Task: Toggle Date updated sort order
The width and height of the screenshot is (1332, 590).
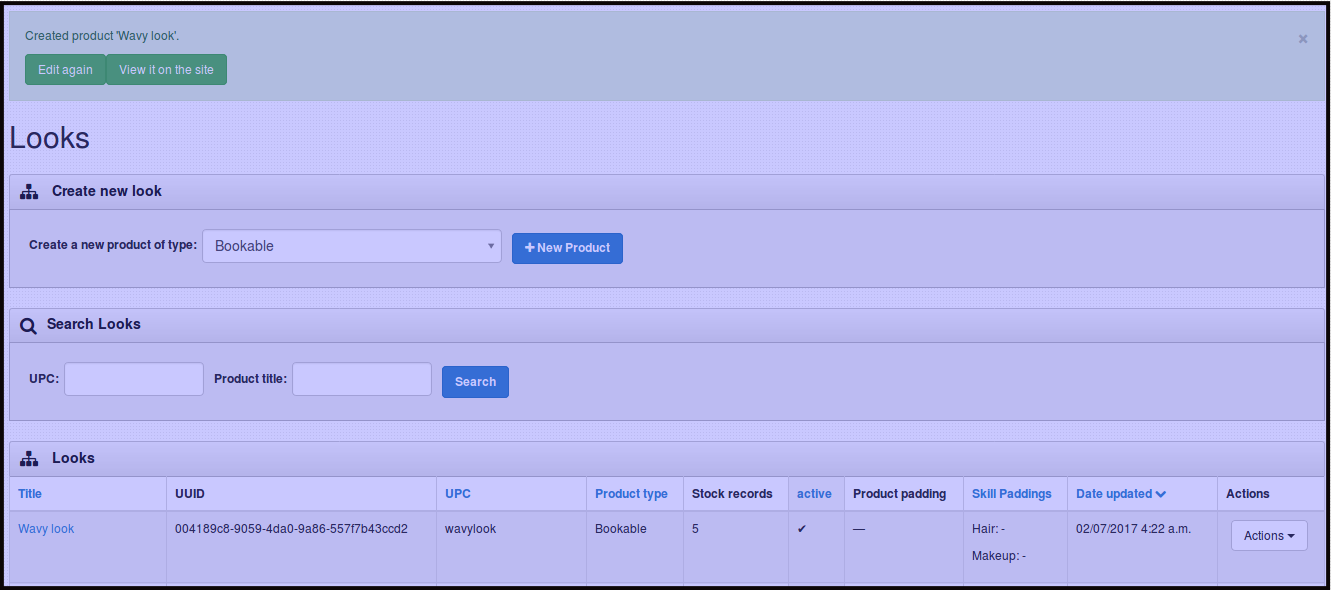Action: 1121,494
